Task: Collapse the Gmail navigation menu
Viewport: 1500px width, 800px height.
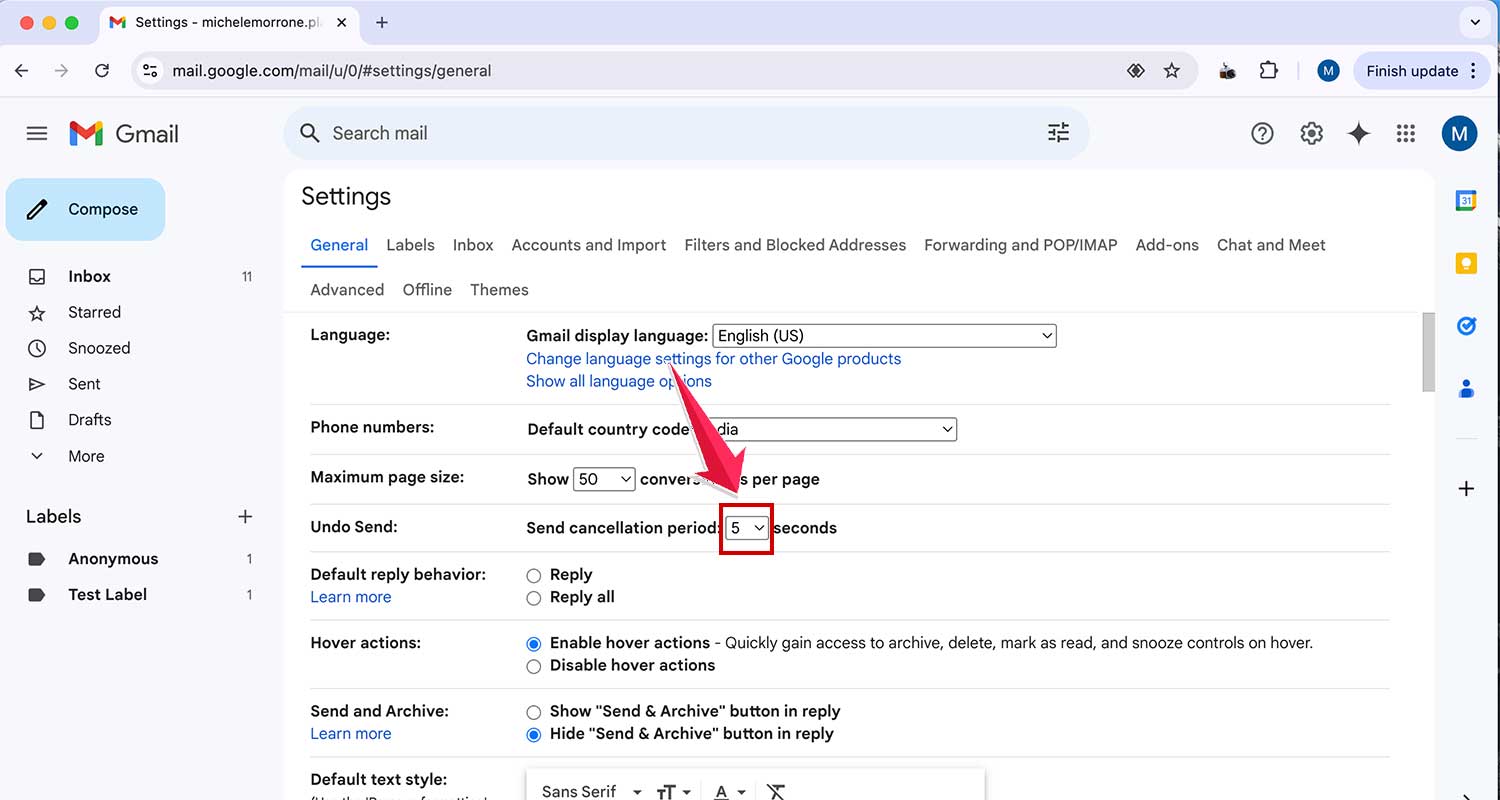Action: [x=37, y=132]
